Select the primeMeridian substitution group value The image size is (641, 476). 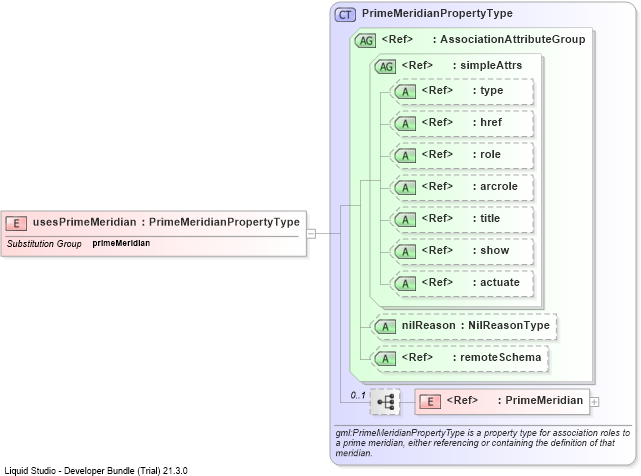(121, 243)
